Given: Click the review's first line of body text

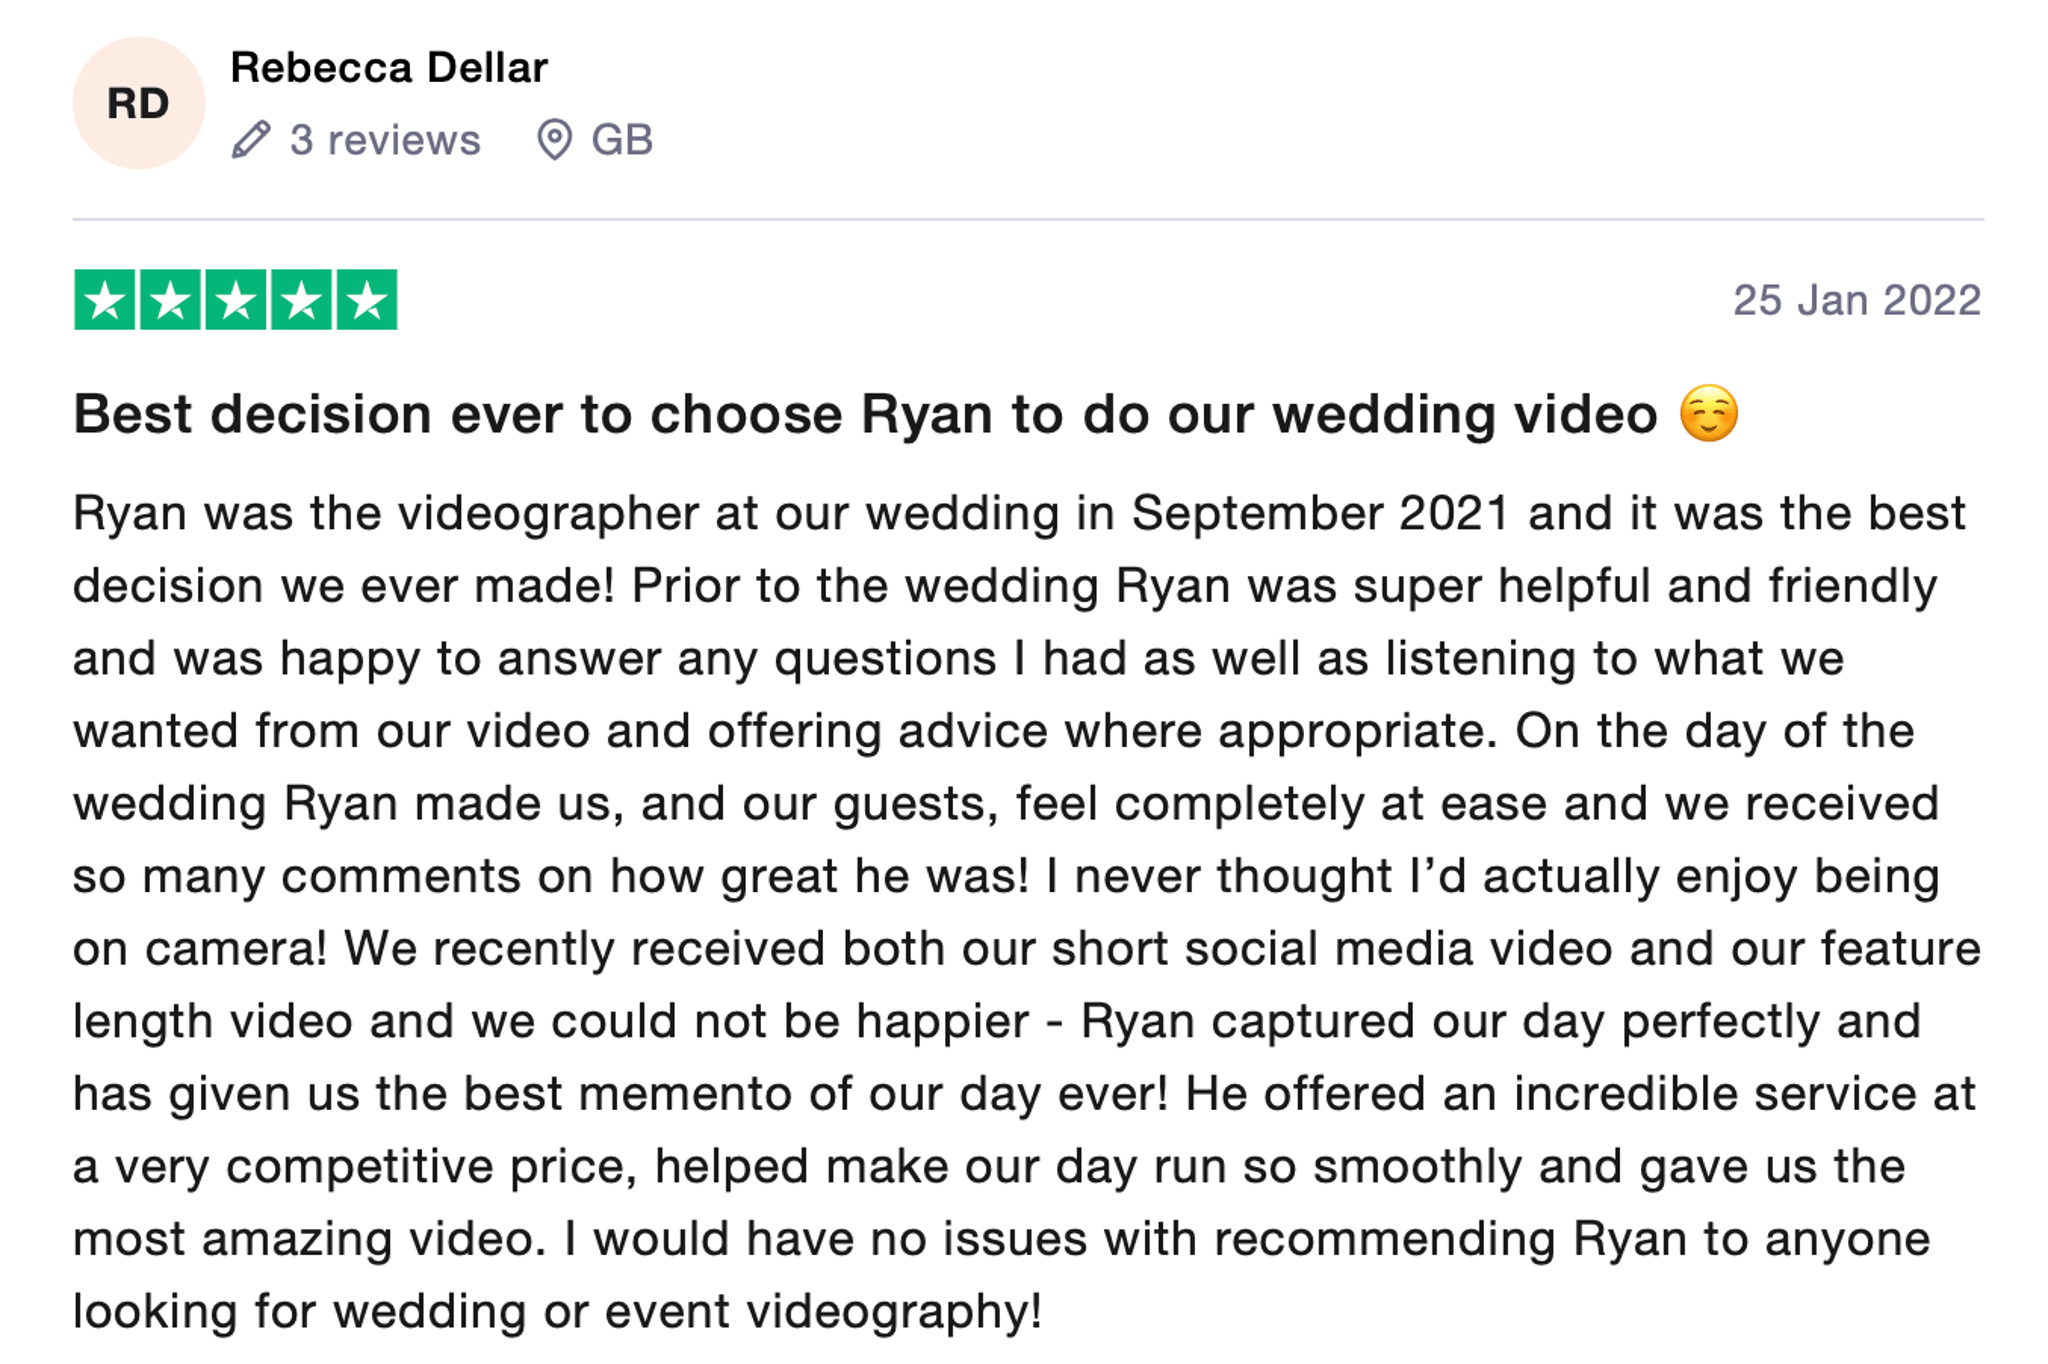Looking at the screenshot, I should coord(1019,514).
